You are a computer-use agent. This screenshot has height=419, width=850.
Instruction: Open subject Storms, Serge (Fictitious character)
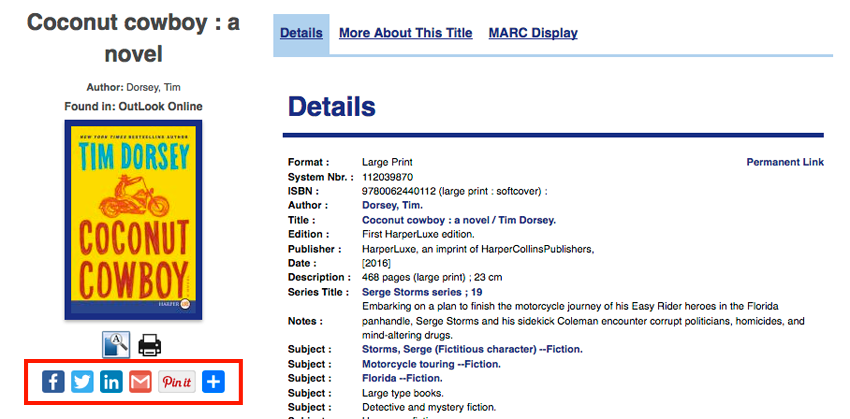tap(471, 349)
